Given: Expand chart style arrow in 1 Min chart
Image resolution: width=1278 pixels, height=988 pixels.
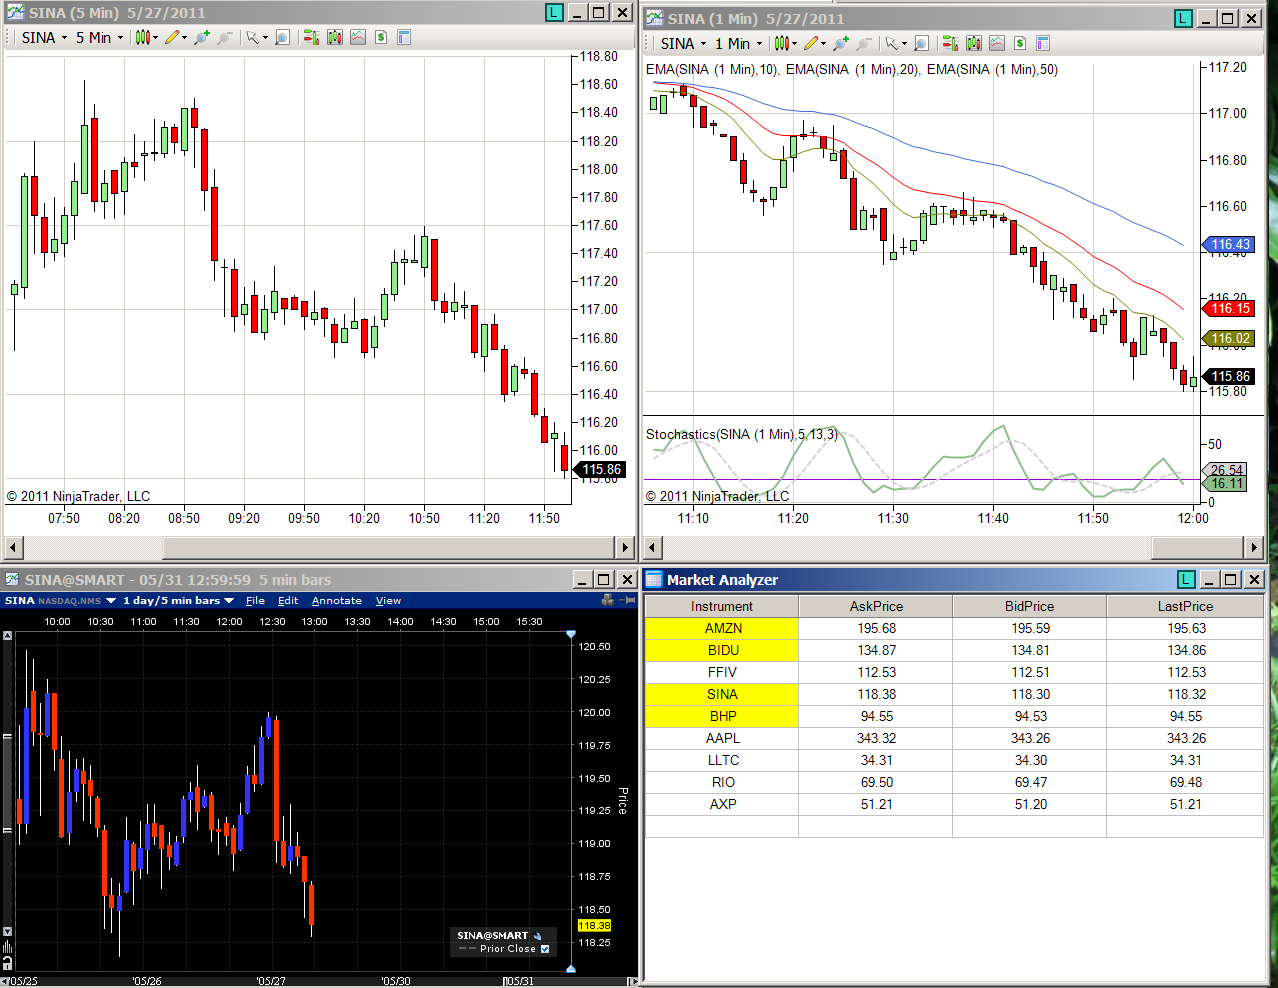Looking at the screenshot, I should coord(794,44).
